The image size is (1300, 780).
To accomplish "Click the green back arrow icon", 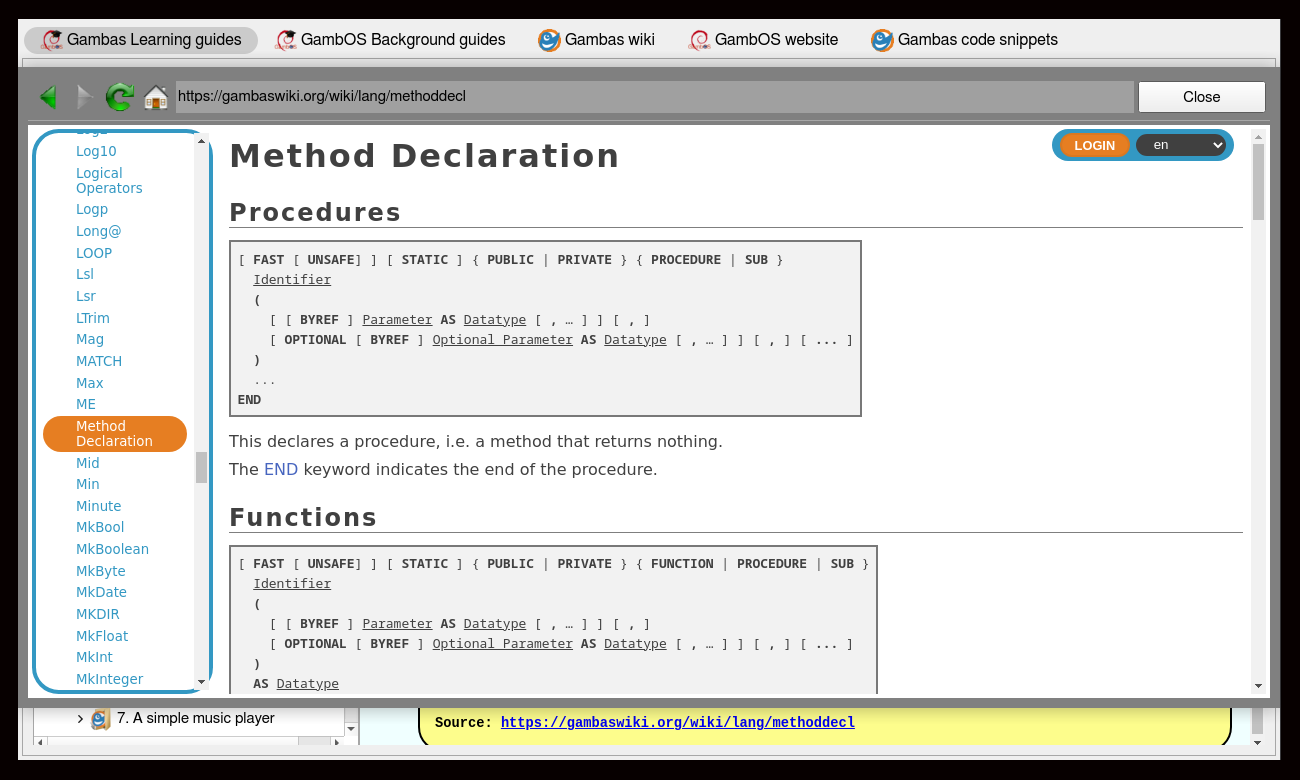I will pyautogui.click(x=47, y=97).
